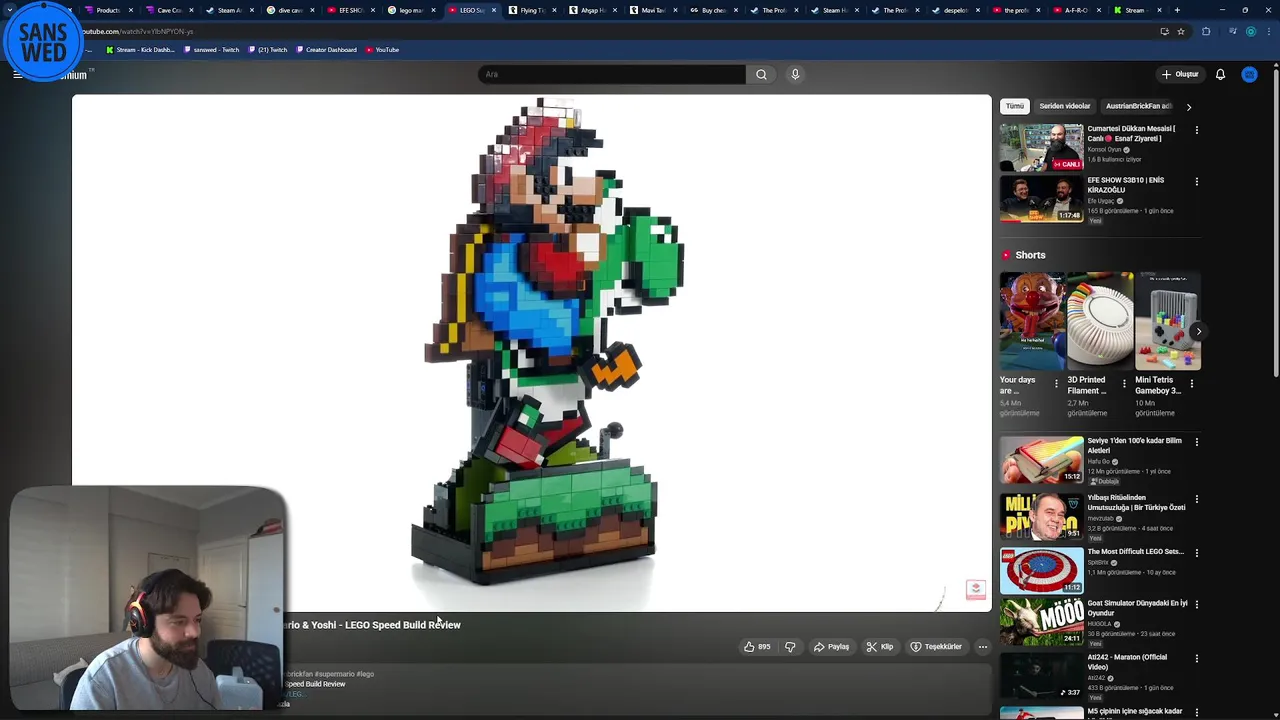Open options for 3D Printed Filament short
Screen dimensions: 1280x720
tap(1124, 383)
